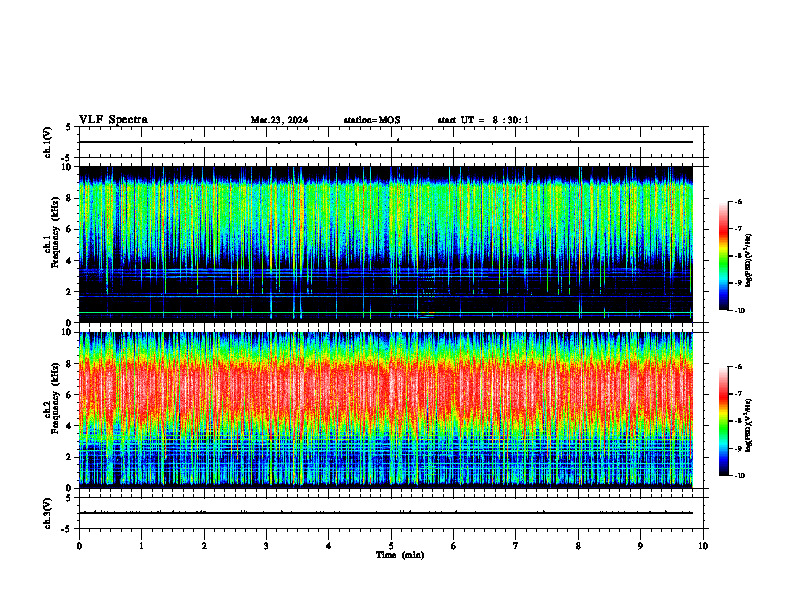Screen dimensions: 792x612
Task: Click the ch.2 frequency tick label "8"
Action: 70,364
